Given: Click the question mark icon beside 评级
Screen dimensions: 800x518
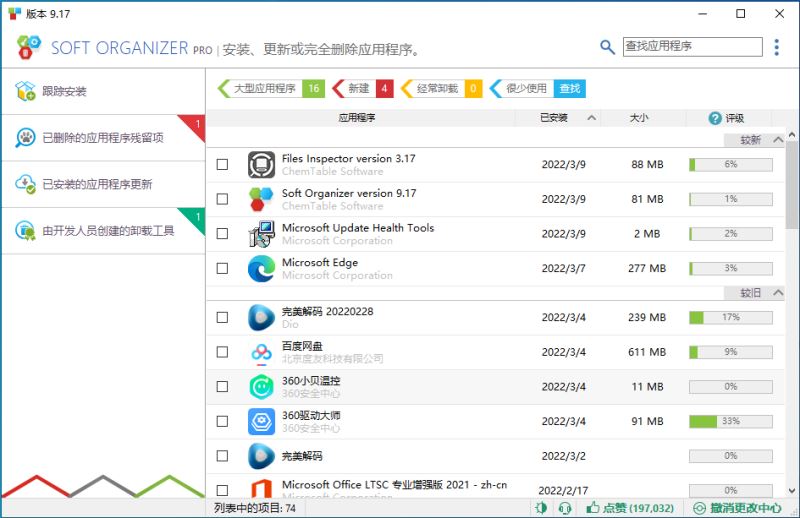Looking at the screenshot, I should pyautogui.click(x=715, y=118).
